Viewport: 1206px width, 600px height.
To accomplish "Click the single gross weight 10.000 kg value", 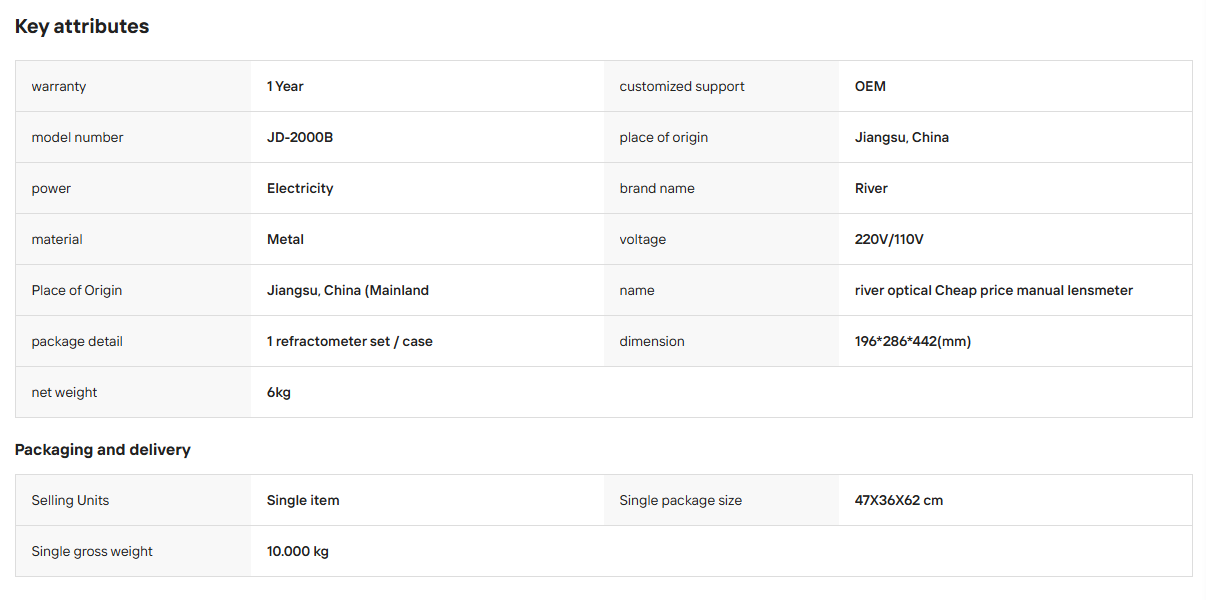I will click(298, 551).
